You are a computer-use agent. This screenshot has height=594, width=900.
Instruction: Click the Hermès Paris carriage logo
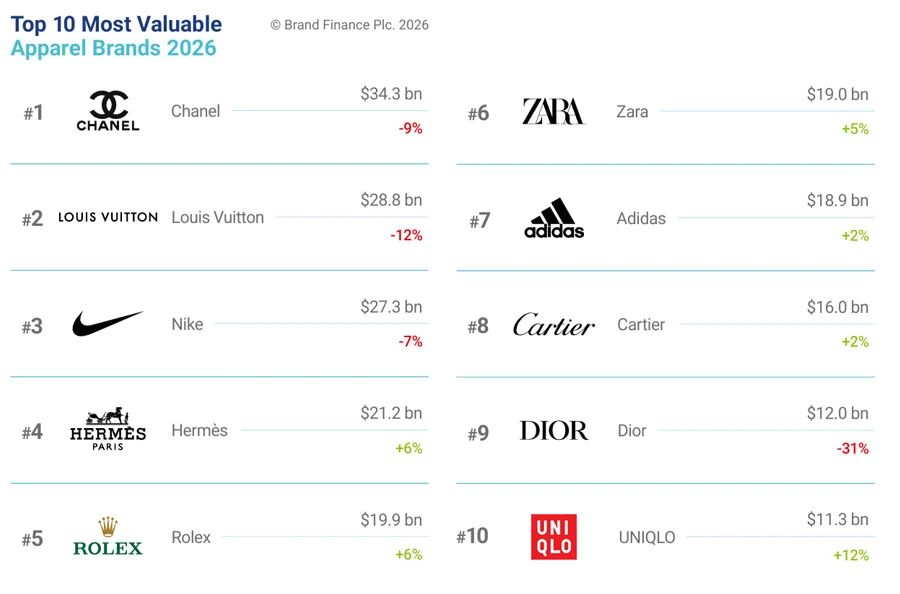pos(108,429)
